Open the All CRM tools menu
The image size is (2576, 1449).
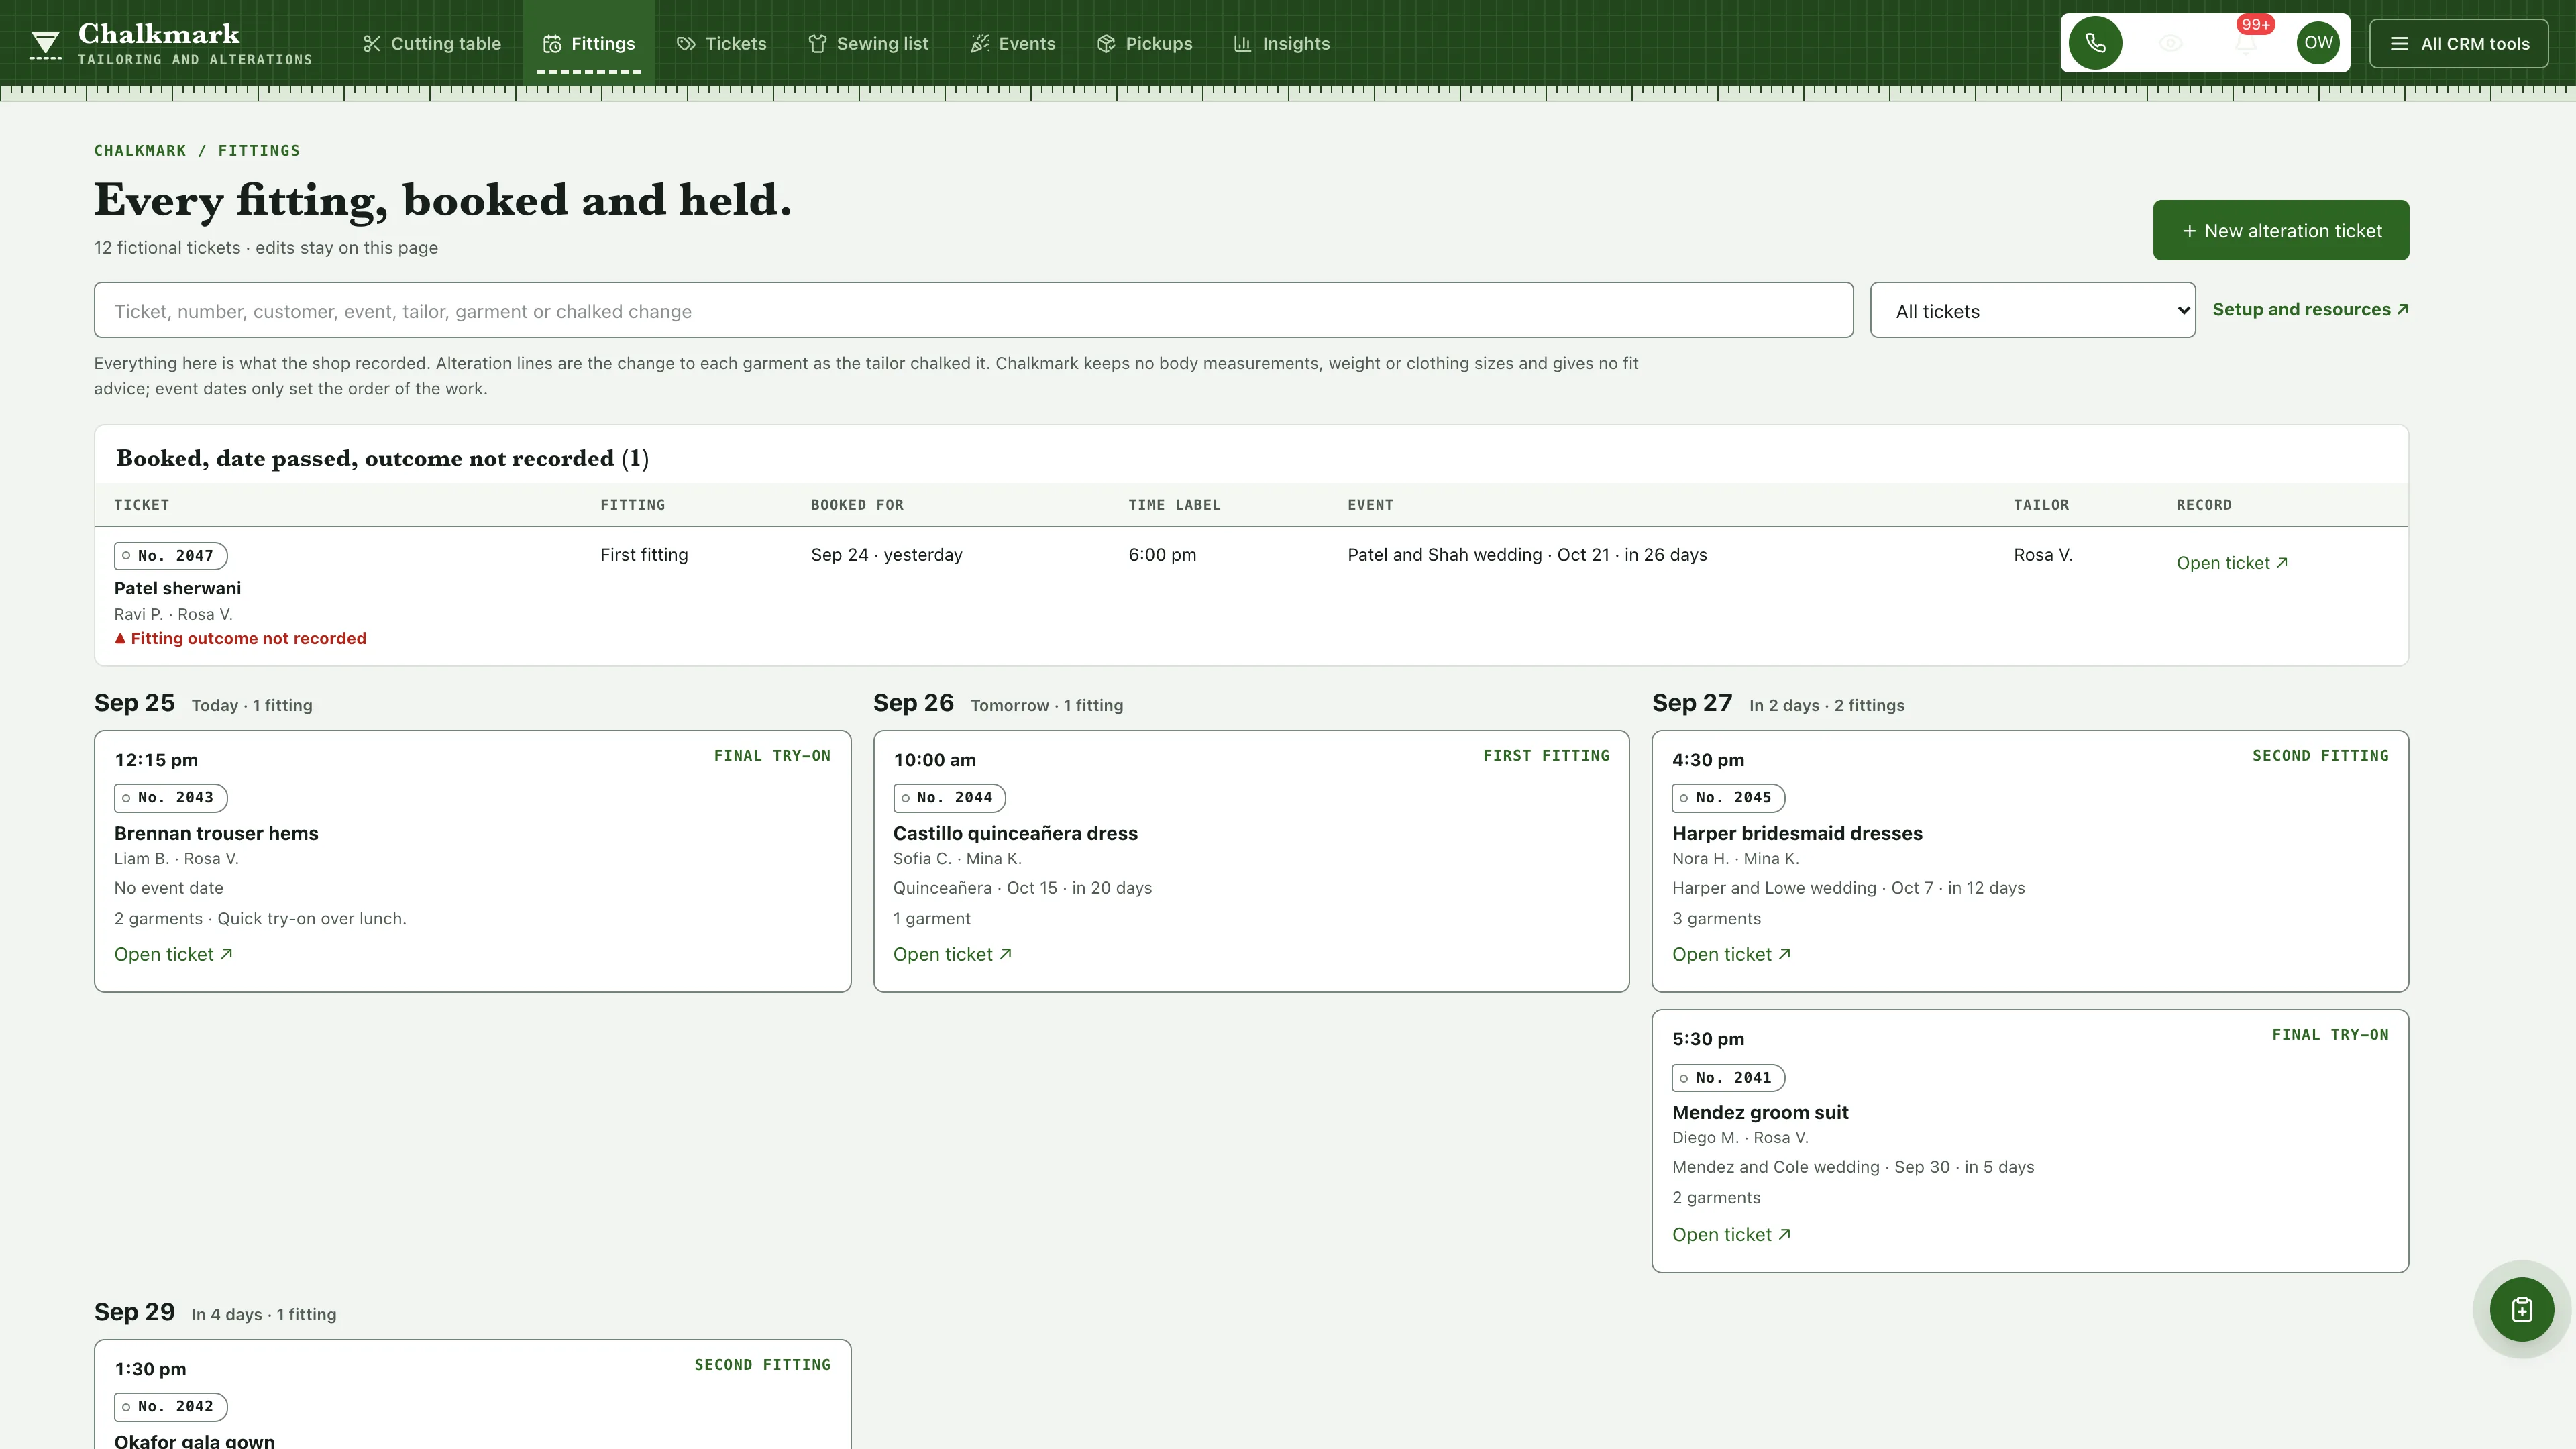point(2459,44)
